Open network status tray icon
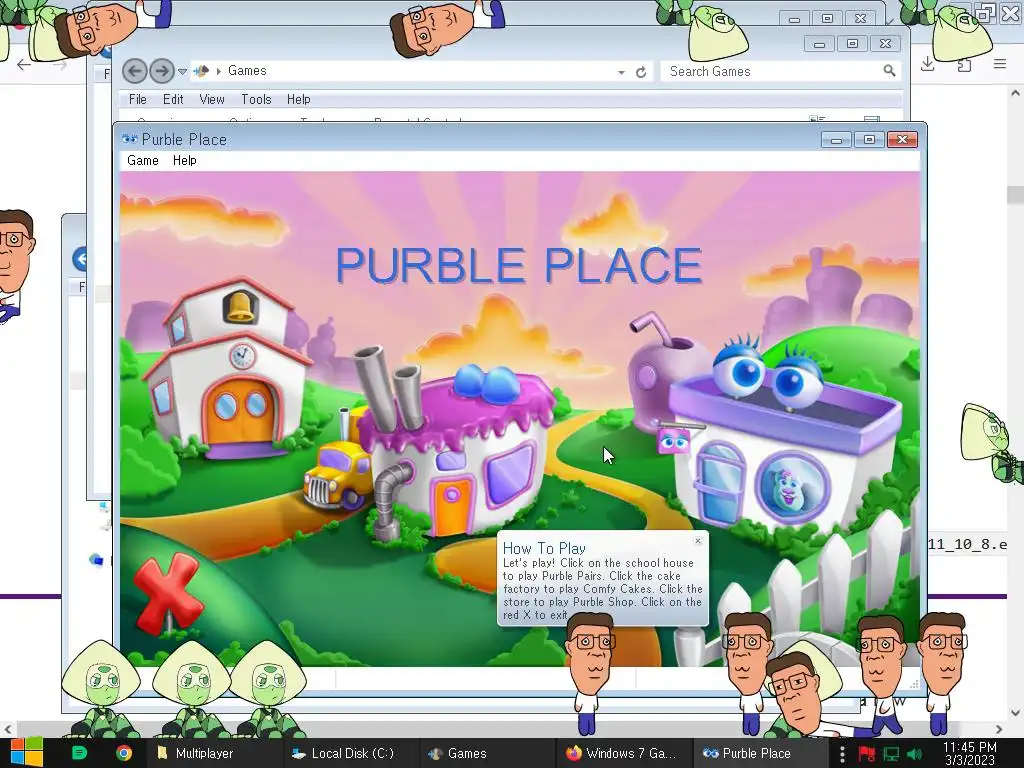This screenshot has width=1024, height=768. click(x=891, y=754)
